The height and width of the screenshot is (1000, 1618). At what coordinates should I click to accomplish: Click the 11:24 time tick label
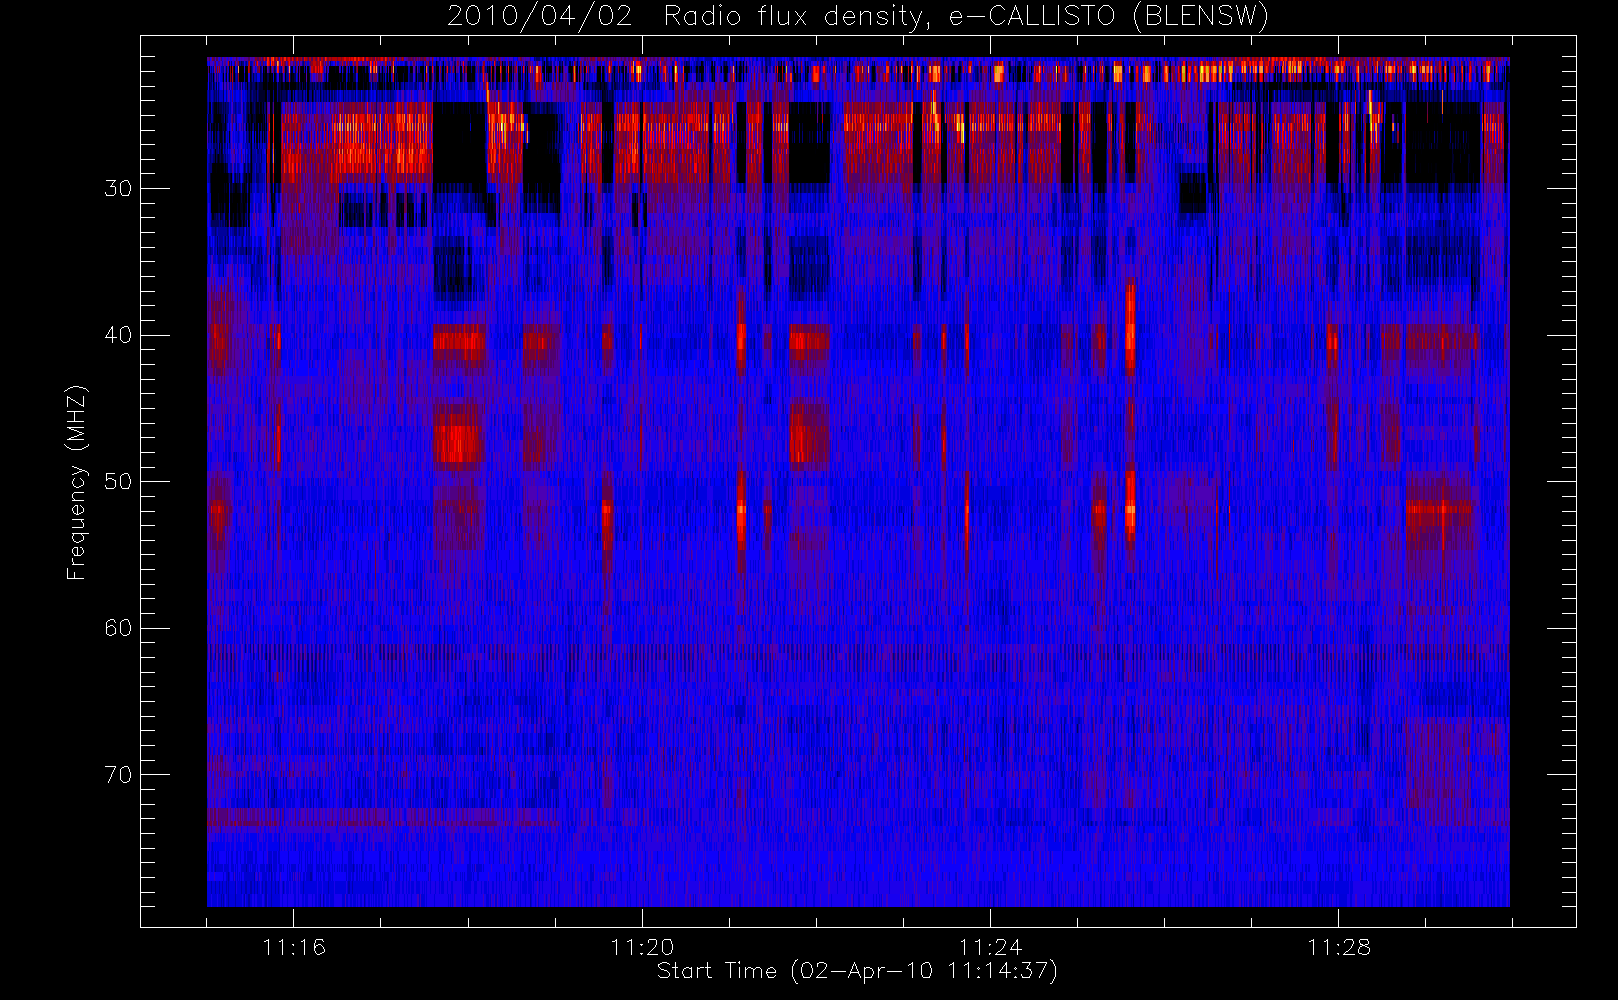tap(990, 947)
